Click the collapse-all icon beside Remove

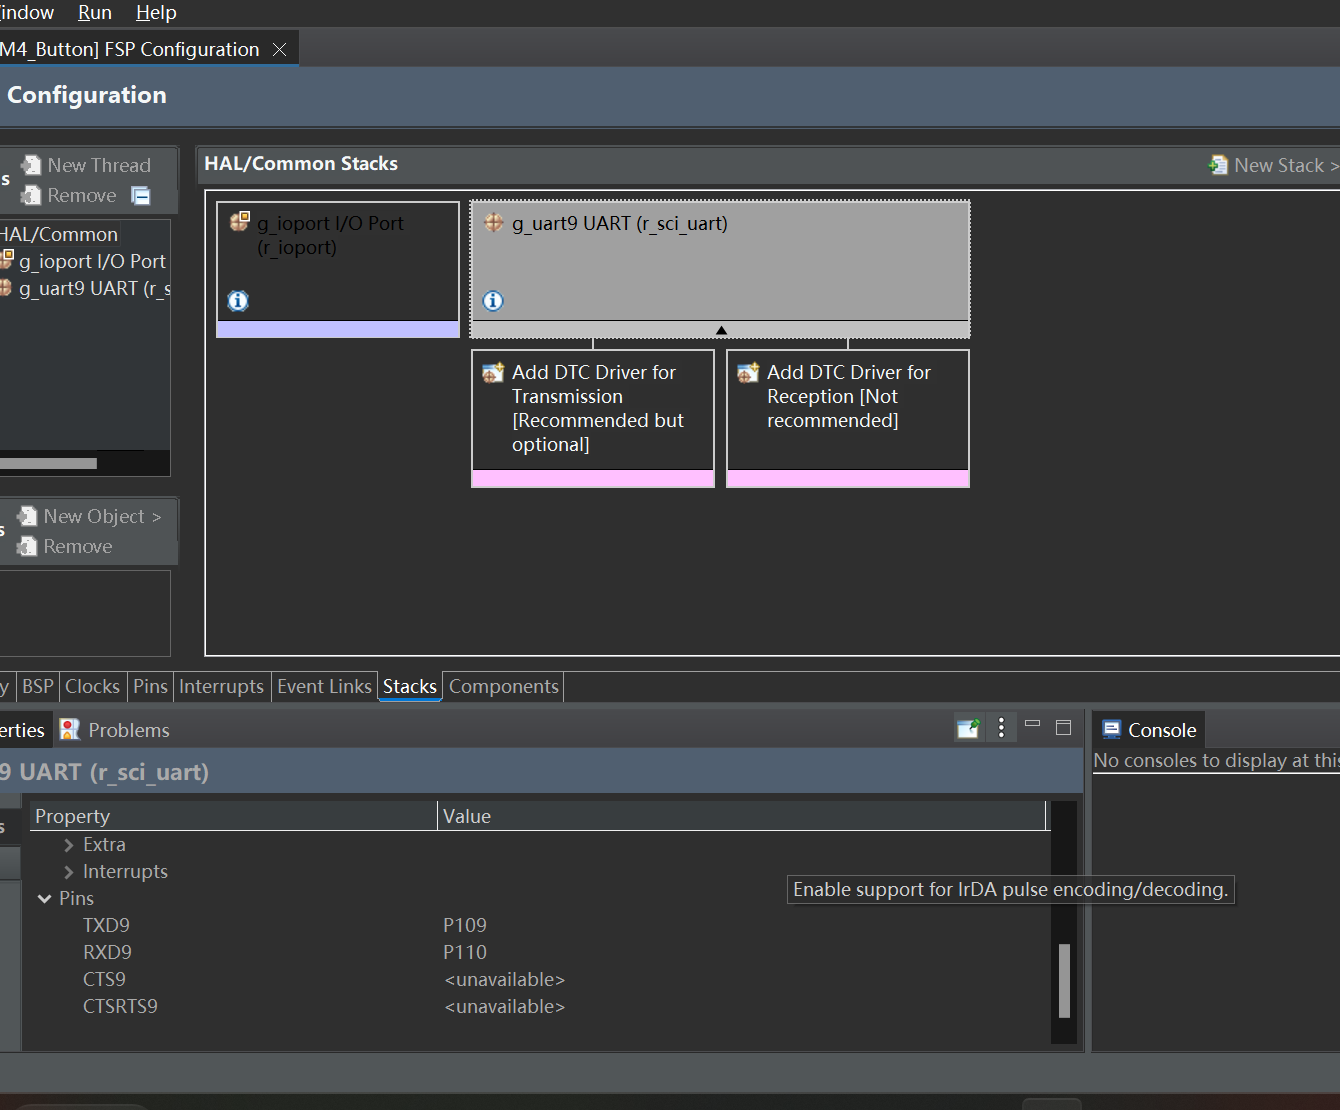point(141,196)
